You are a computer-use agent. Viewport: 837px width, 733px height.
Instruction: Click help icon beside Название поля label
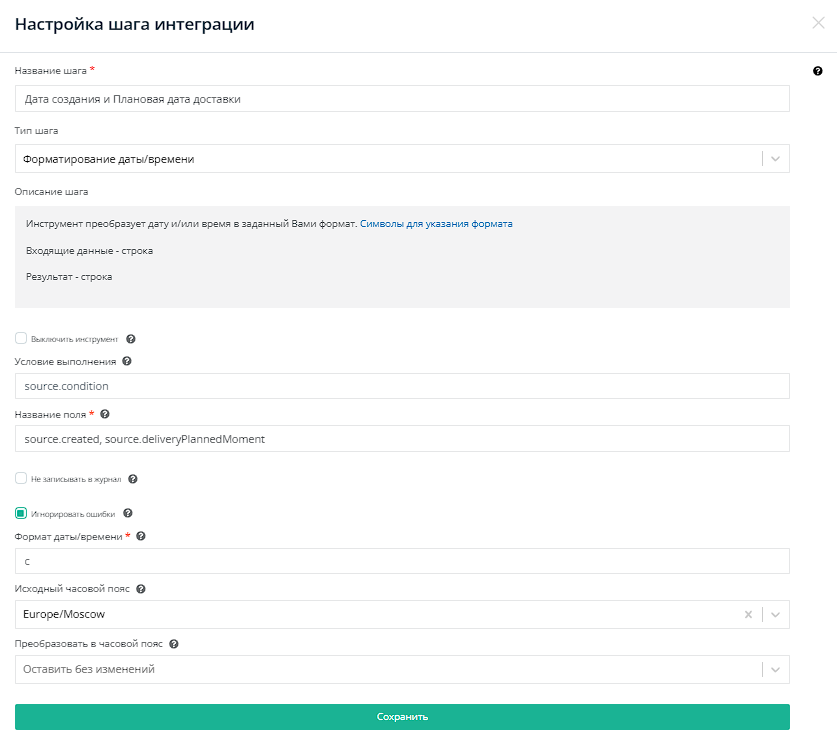[x=105, y=413]
